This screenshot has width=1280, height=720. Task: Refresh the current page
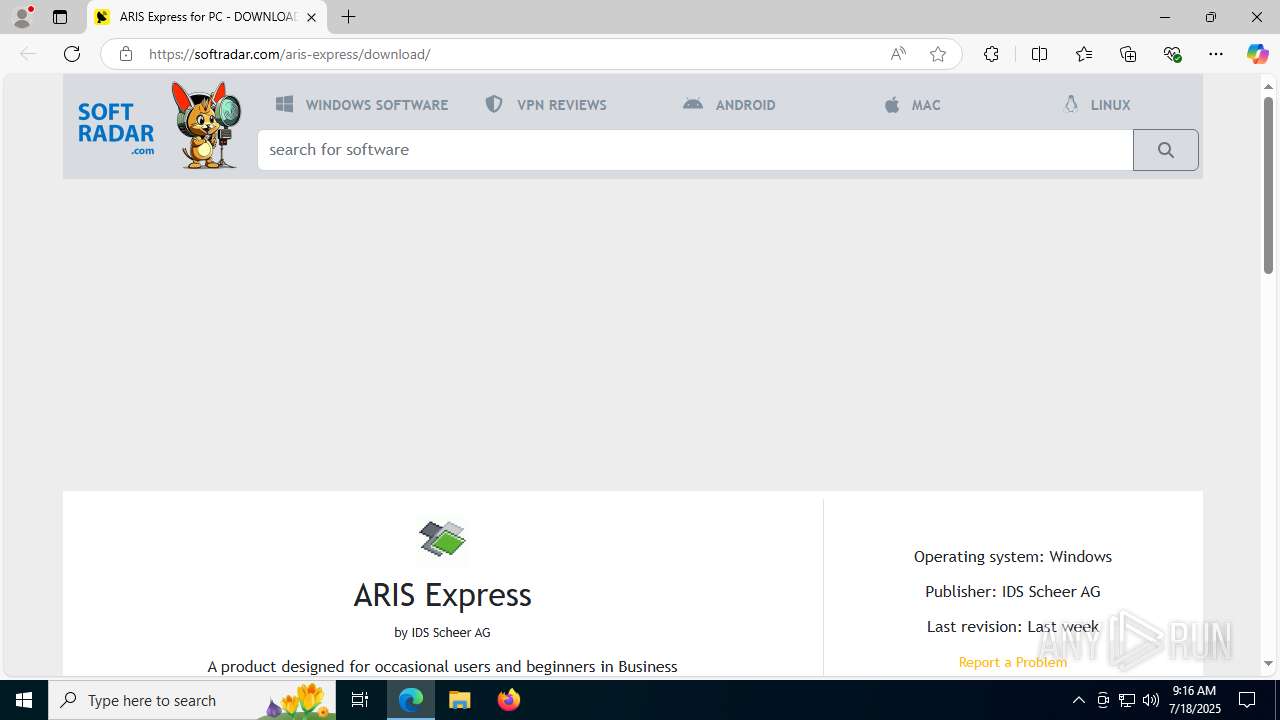click(72, 54)
